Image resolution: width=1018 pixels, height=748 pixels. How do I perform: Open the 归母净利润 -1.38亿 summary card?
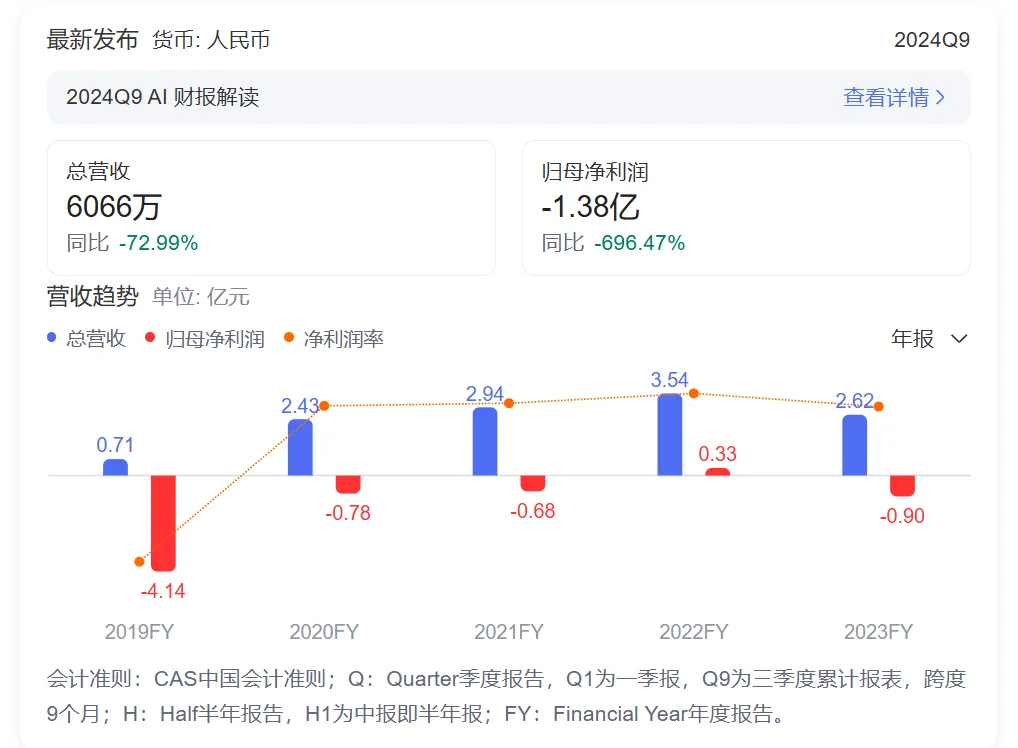point(745,207)
